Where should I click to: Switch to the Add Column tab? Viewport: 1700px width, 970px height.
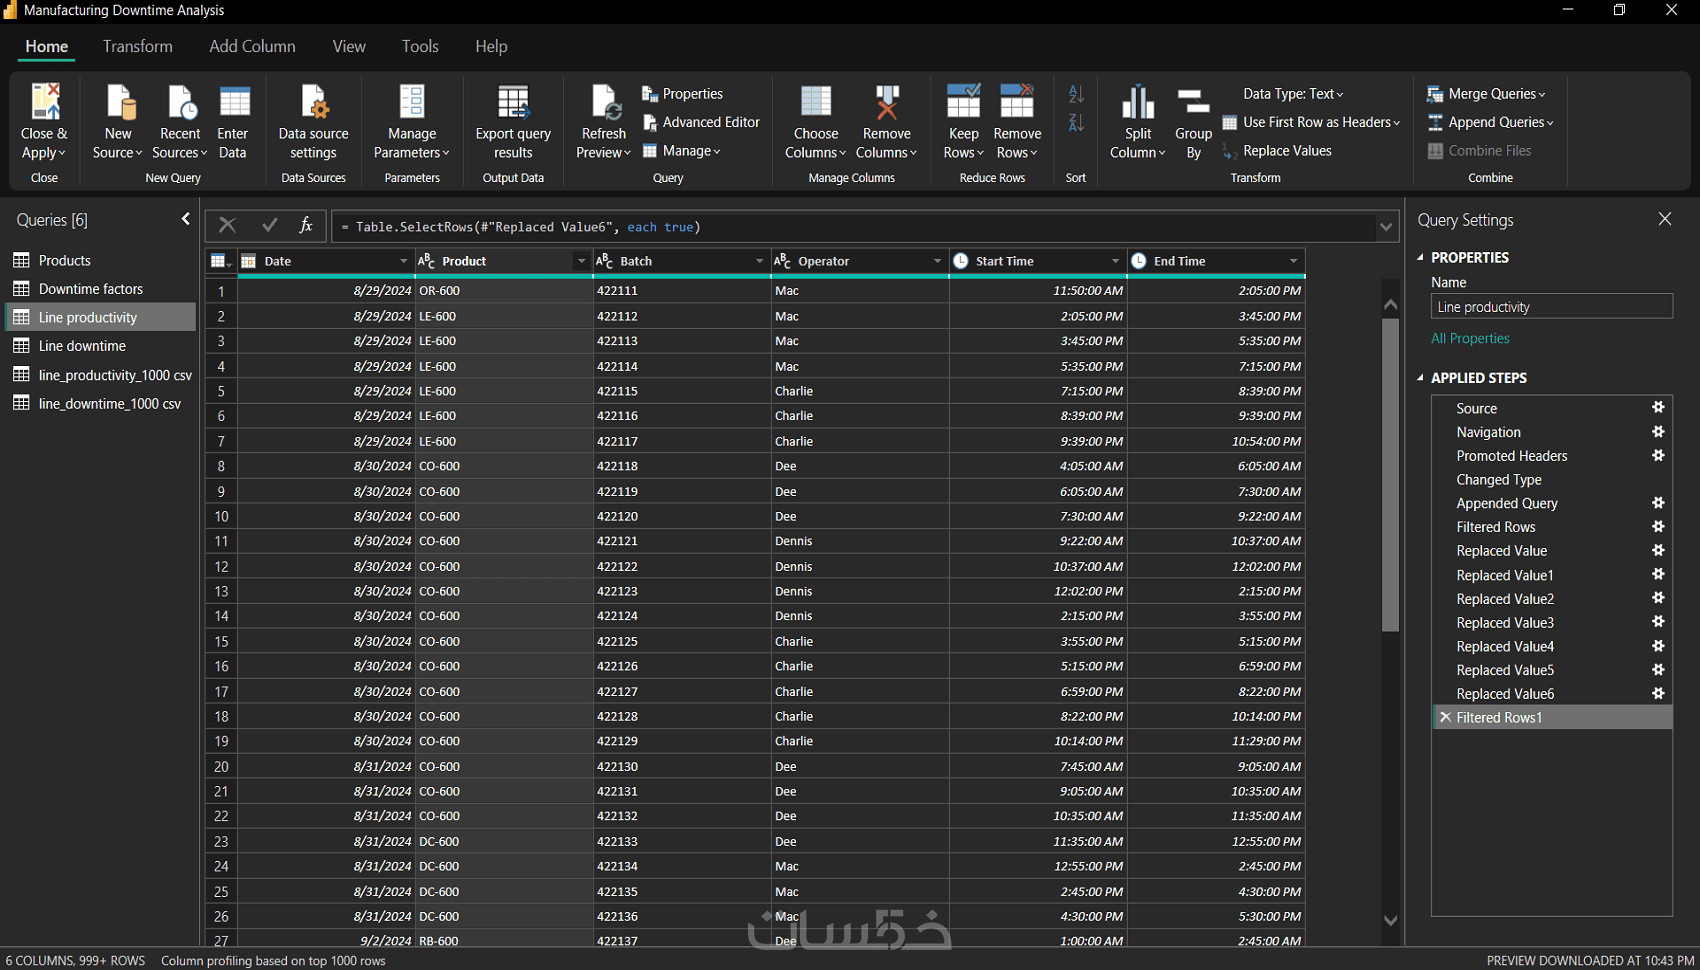click(252, 46)
